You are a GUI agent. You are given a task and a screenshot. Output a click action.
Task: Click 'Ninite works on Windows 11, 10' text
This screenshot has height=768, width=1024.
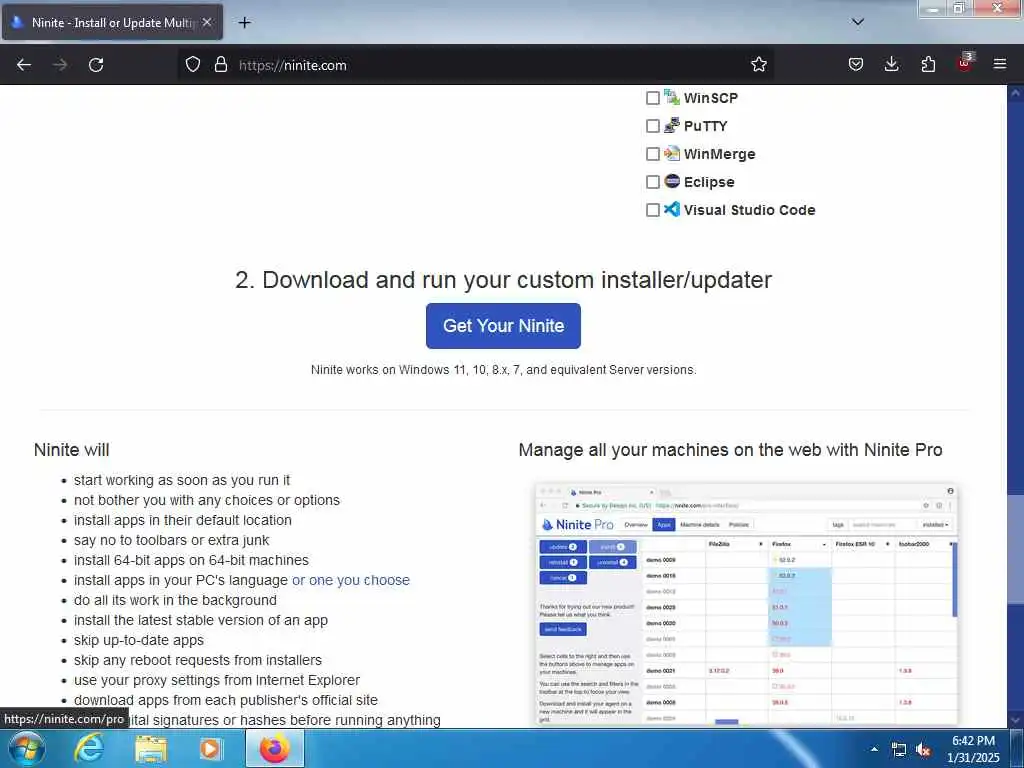pos(504,370)
